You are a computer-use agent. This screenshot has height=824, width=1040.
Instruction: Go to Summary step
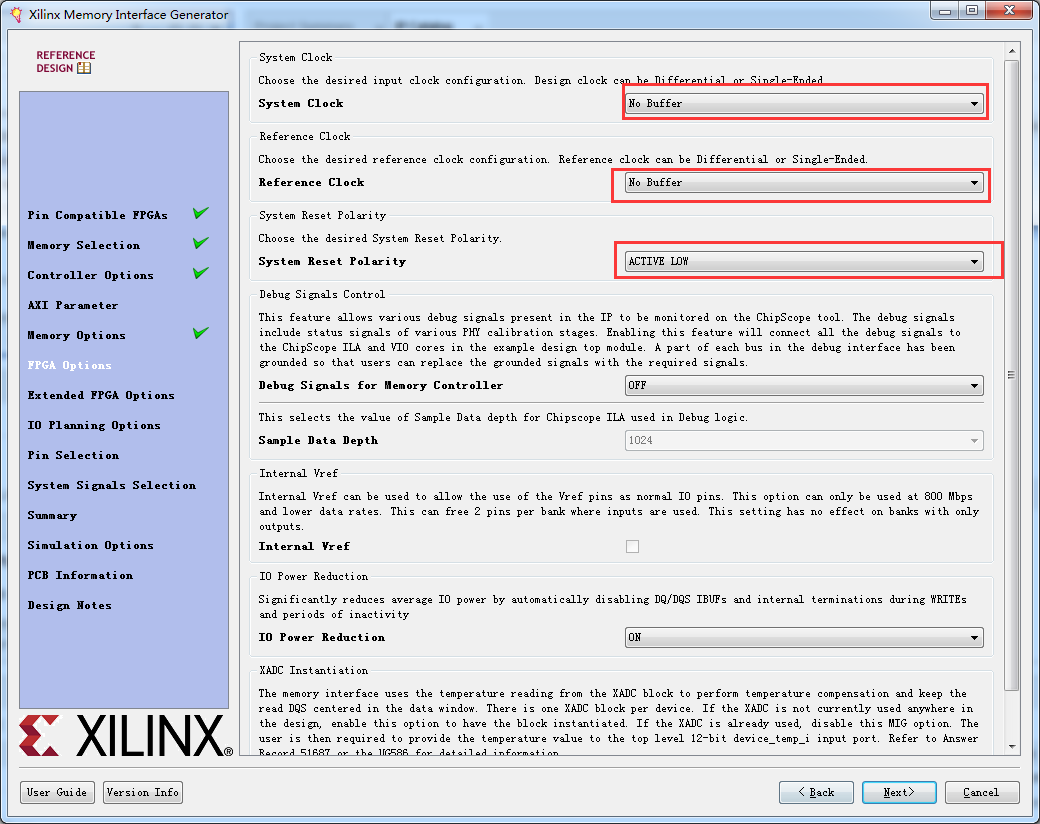[x=52, y=515]
